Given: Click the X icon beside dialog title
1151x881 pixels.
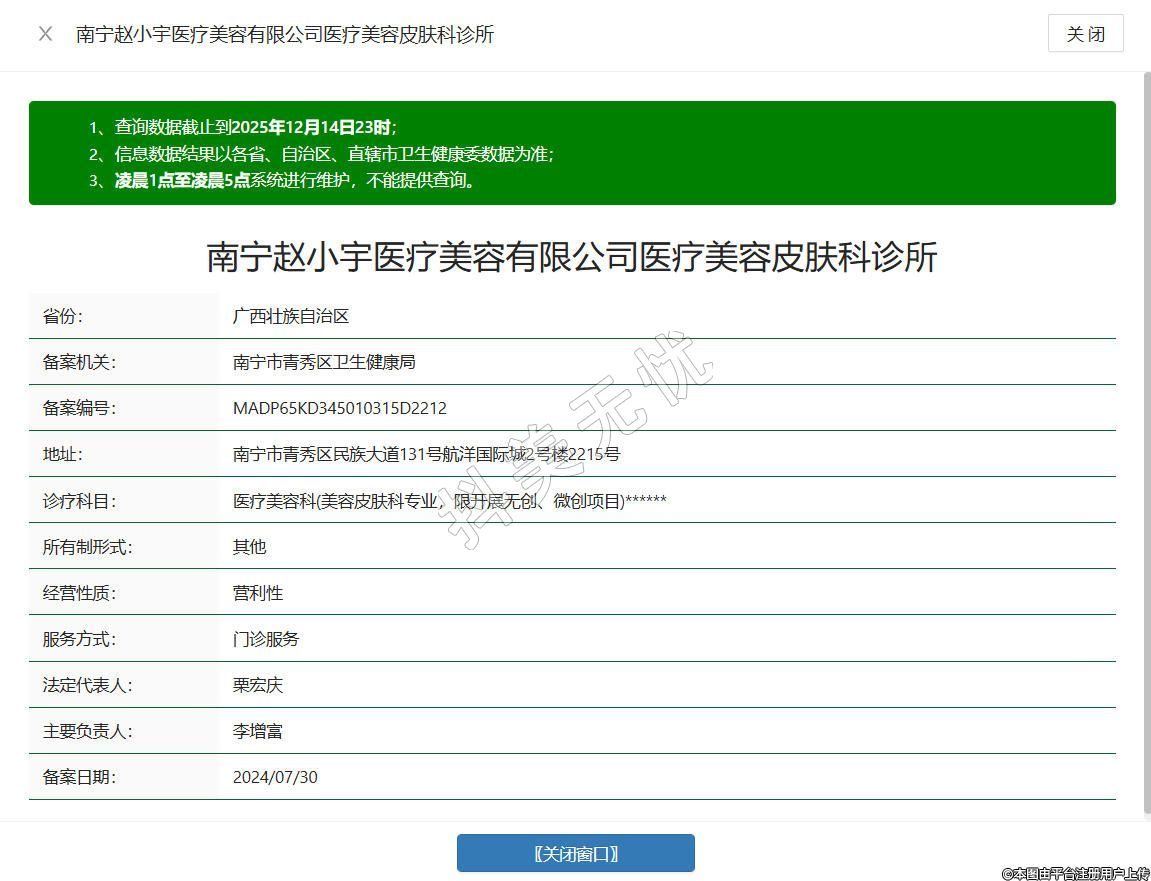Looking at the screenshot, I should pos(45,34).
